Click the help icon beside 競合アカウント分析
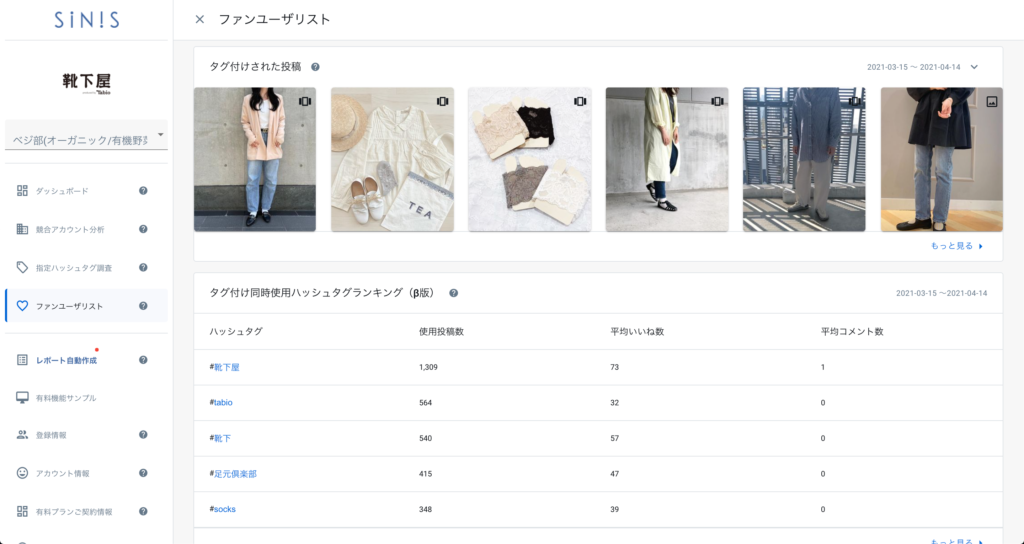 (x=143, y=229)
